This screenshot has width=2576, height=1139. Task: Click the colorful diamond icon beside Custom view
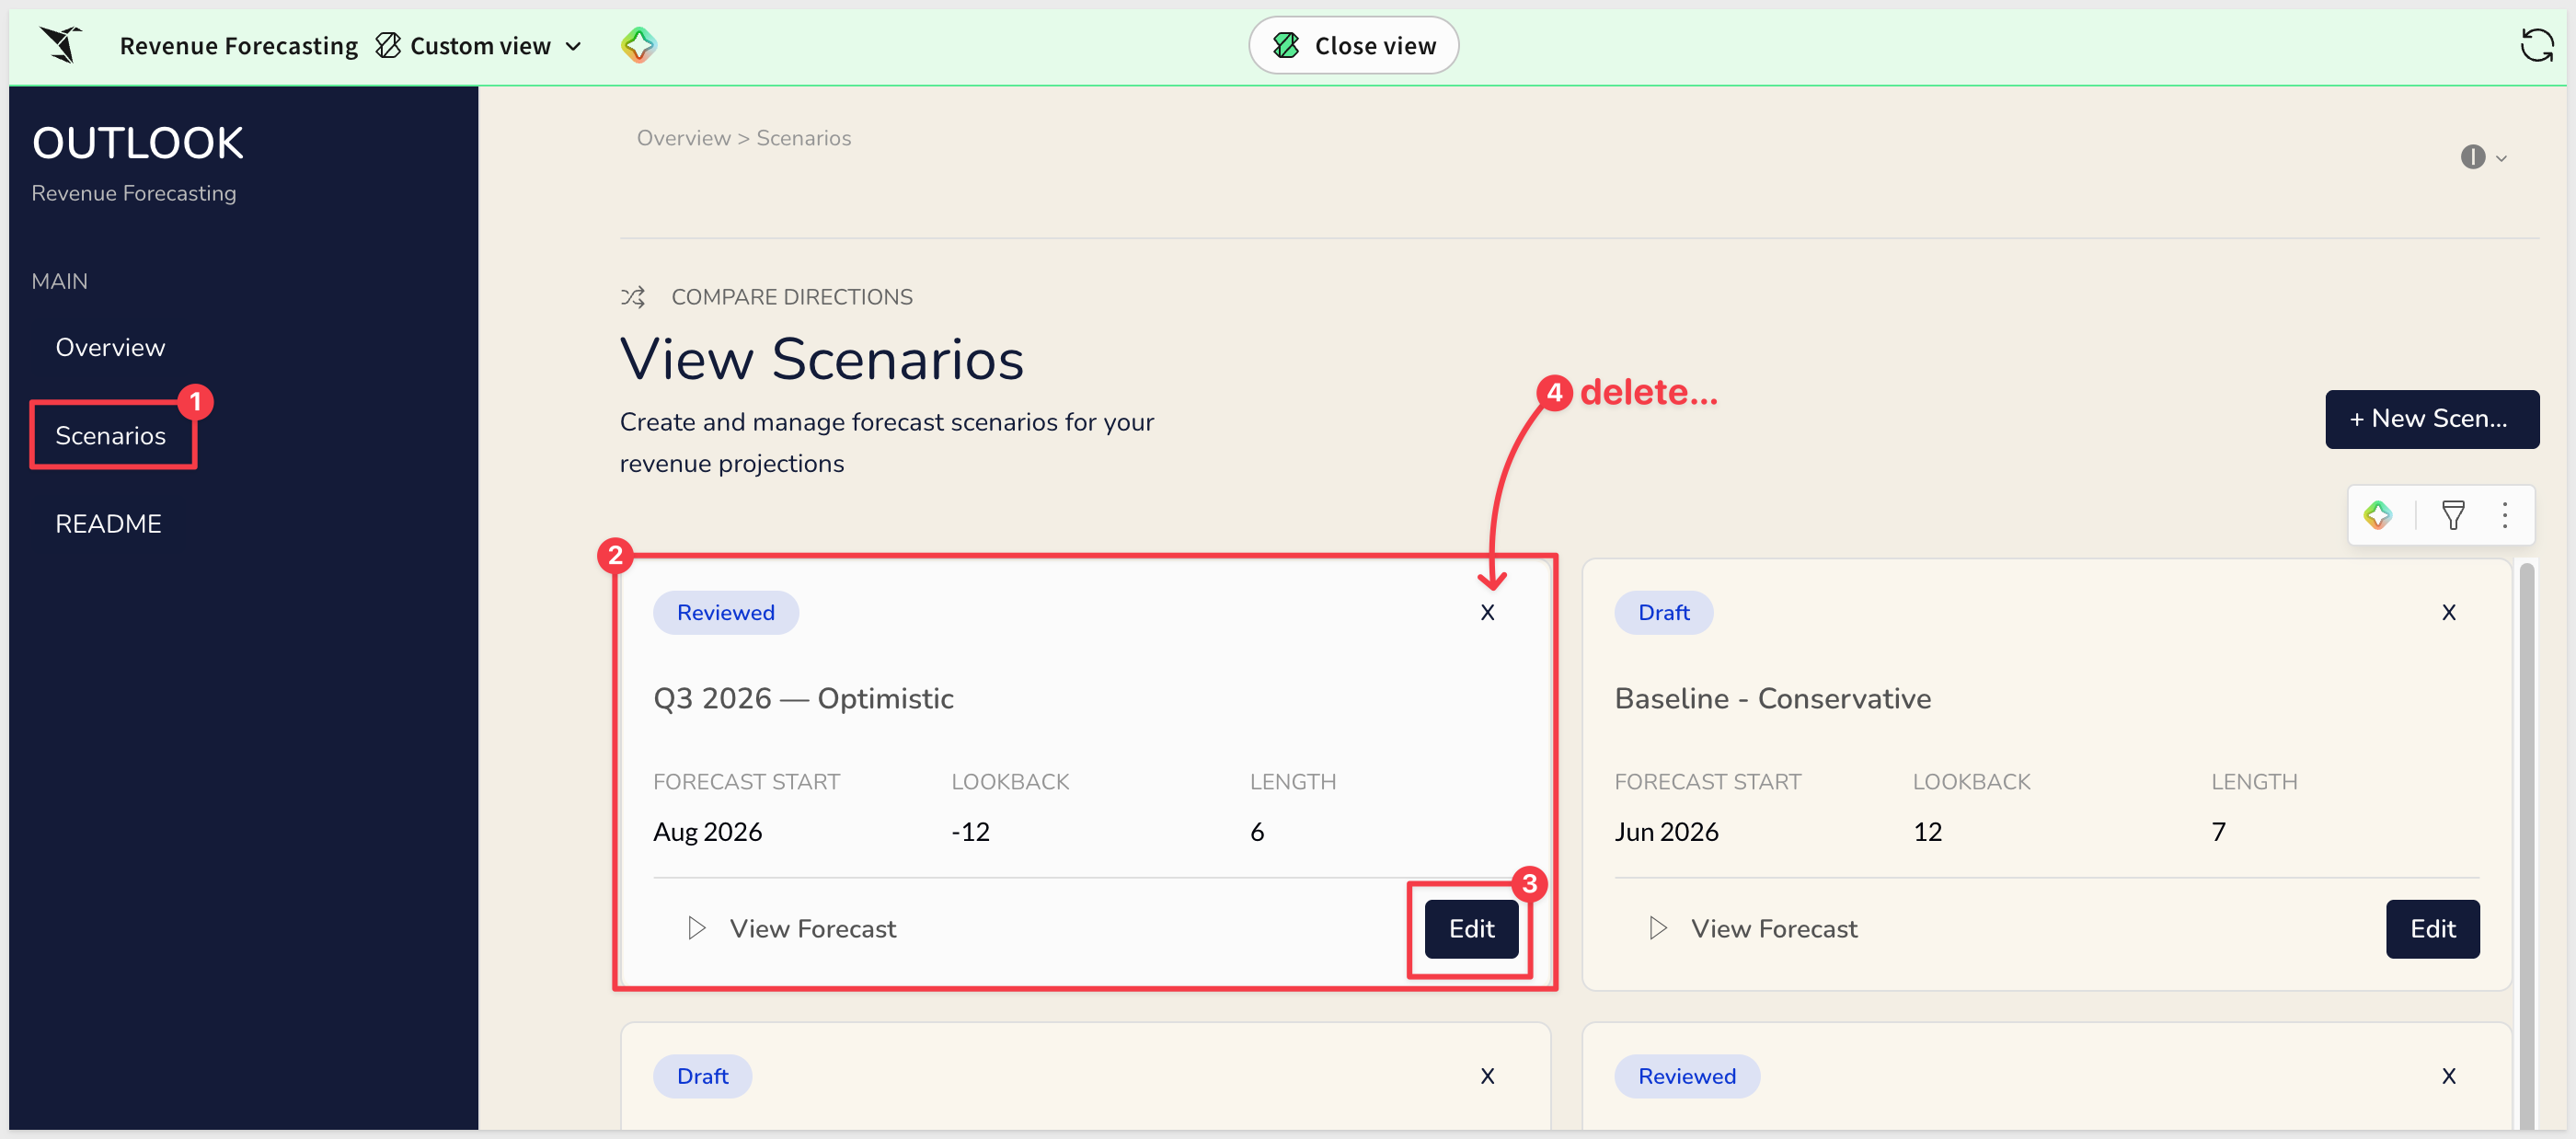click(638, 45)
